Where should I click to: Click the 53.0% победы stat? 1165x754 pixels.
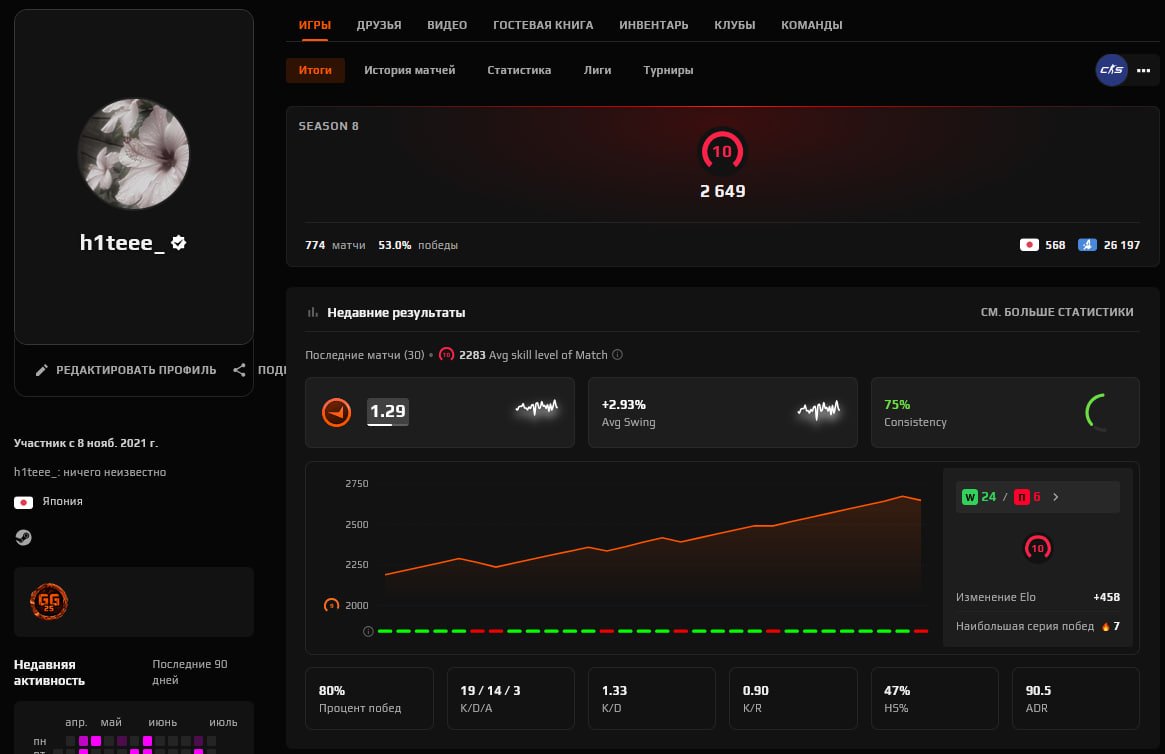[418, 245]
